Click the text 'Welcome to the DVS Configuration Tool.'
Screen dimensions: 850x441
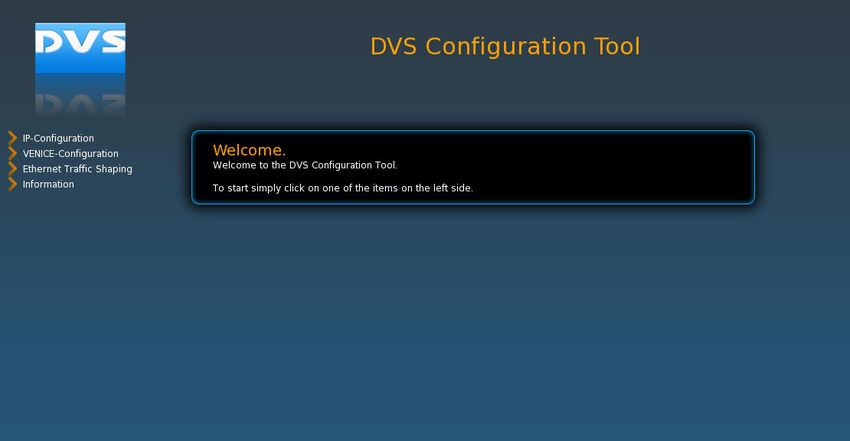click(305, 165)
